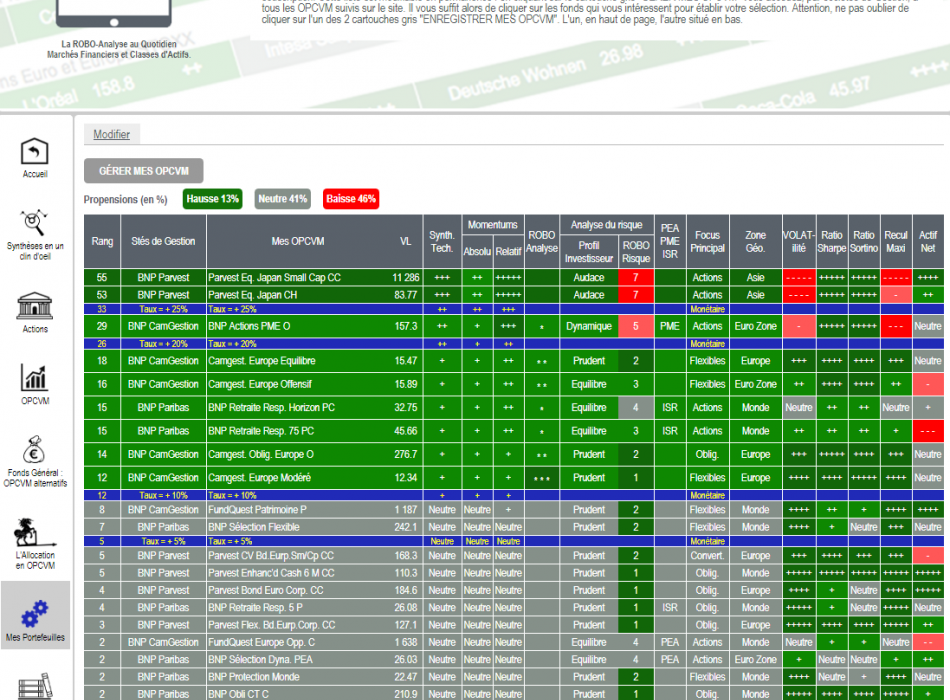Click Momentums Absolu column header

(477, 251)
